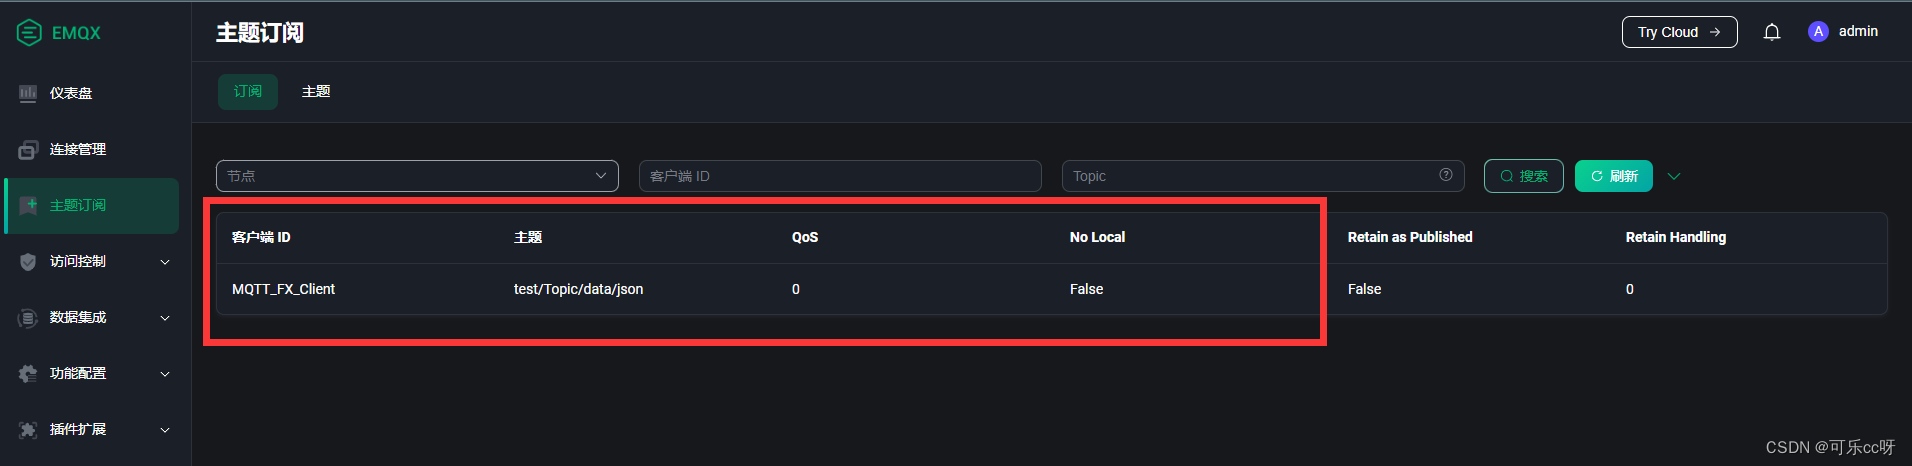1912x466 pixels.
Task: Click the EMQX logo icon
Action: pyautogui.click(x=29, y=33)
